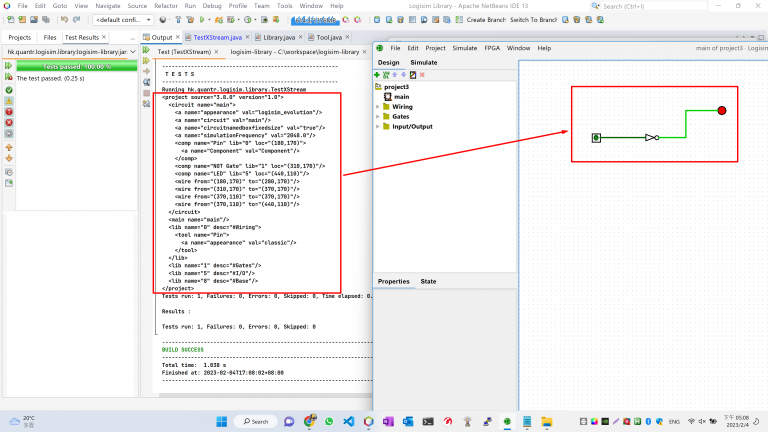Click the Switch To Branch toolbar button
The height and width of the screenshot is (432, 768).
click(533, 20)
